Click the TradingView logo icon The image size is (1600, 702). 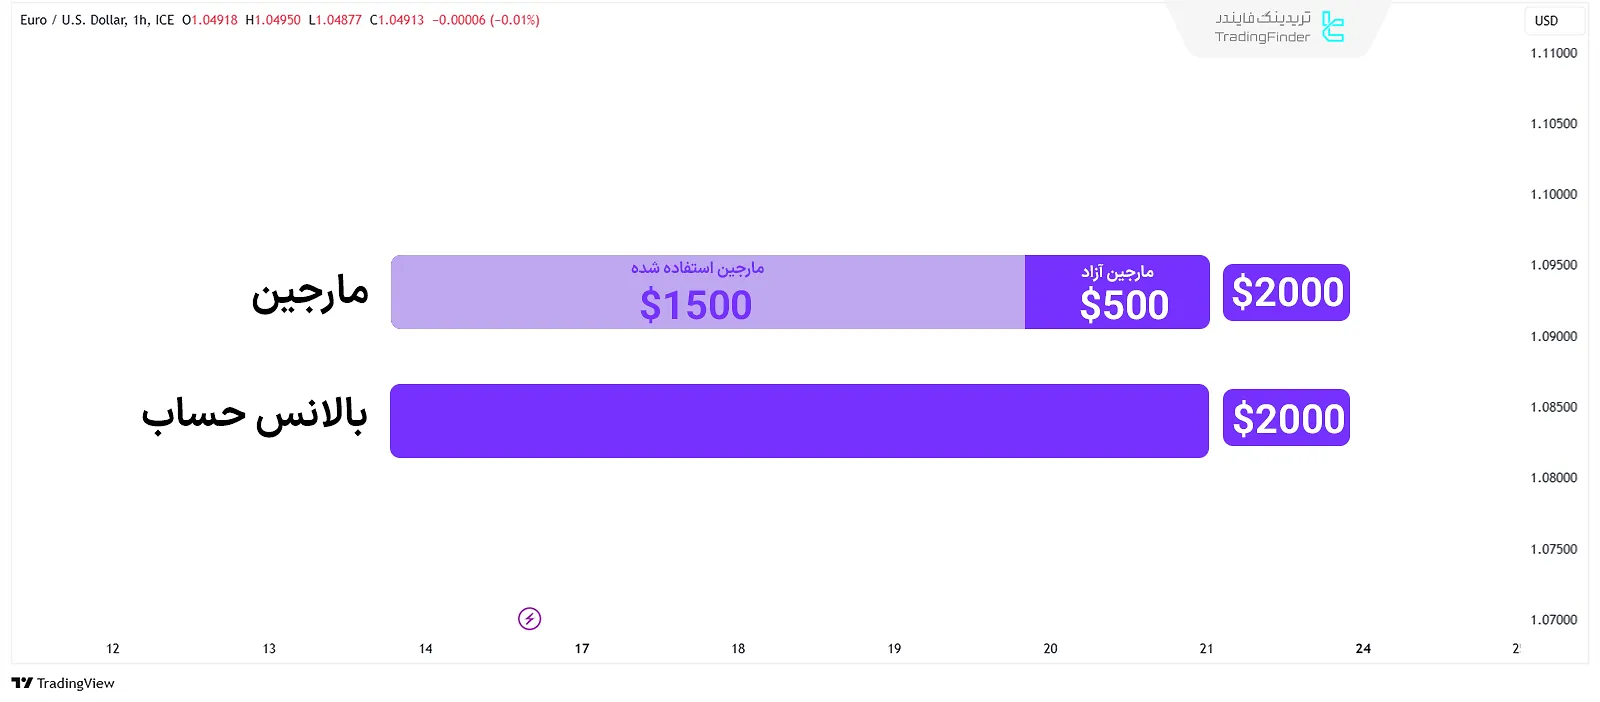(x=22, y=683)
